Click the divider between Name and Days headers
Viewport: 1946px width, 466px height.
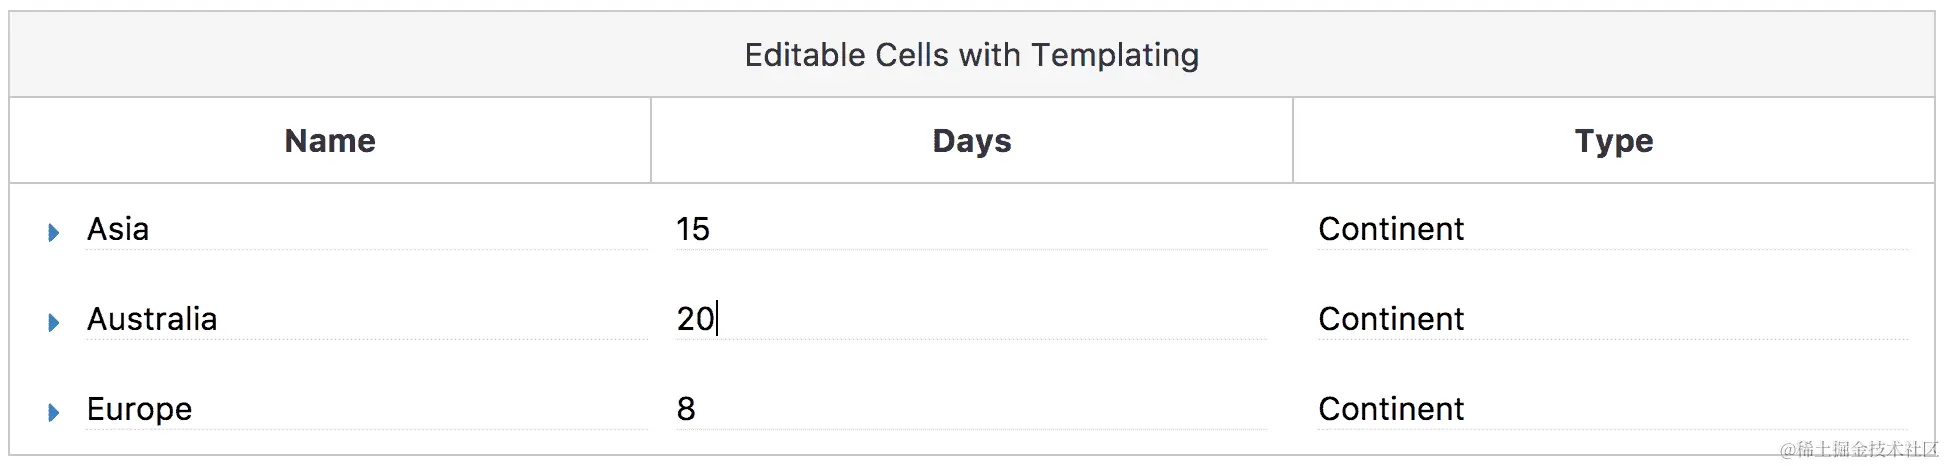[x=651, y=141]
